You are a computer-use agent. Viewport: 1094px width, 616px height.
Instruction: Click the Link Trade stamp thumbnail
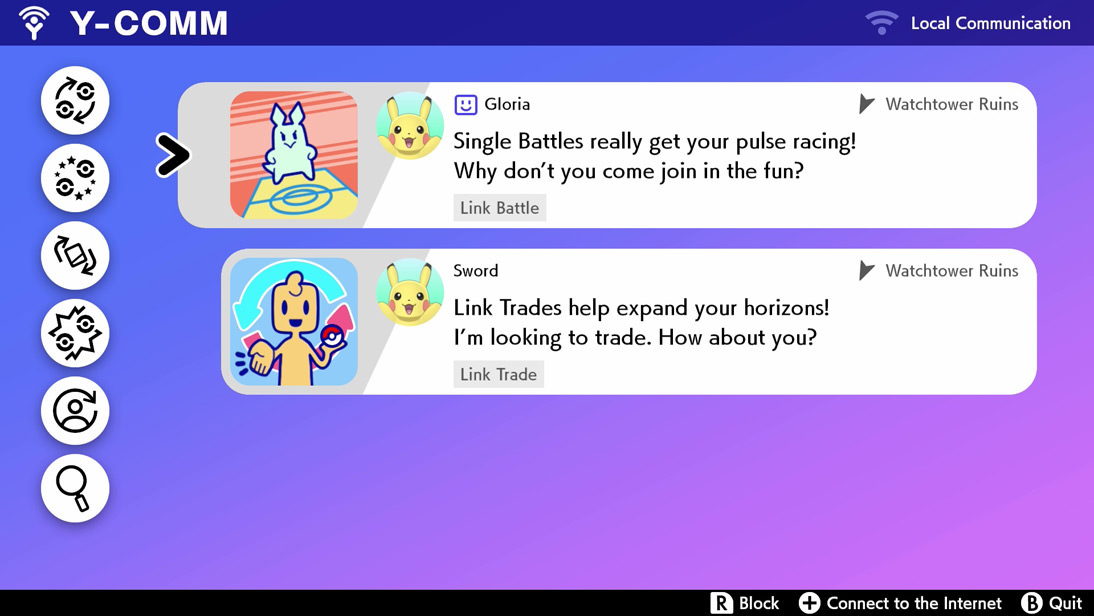294,322
